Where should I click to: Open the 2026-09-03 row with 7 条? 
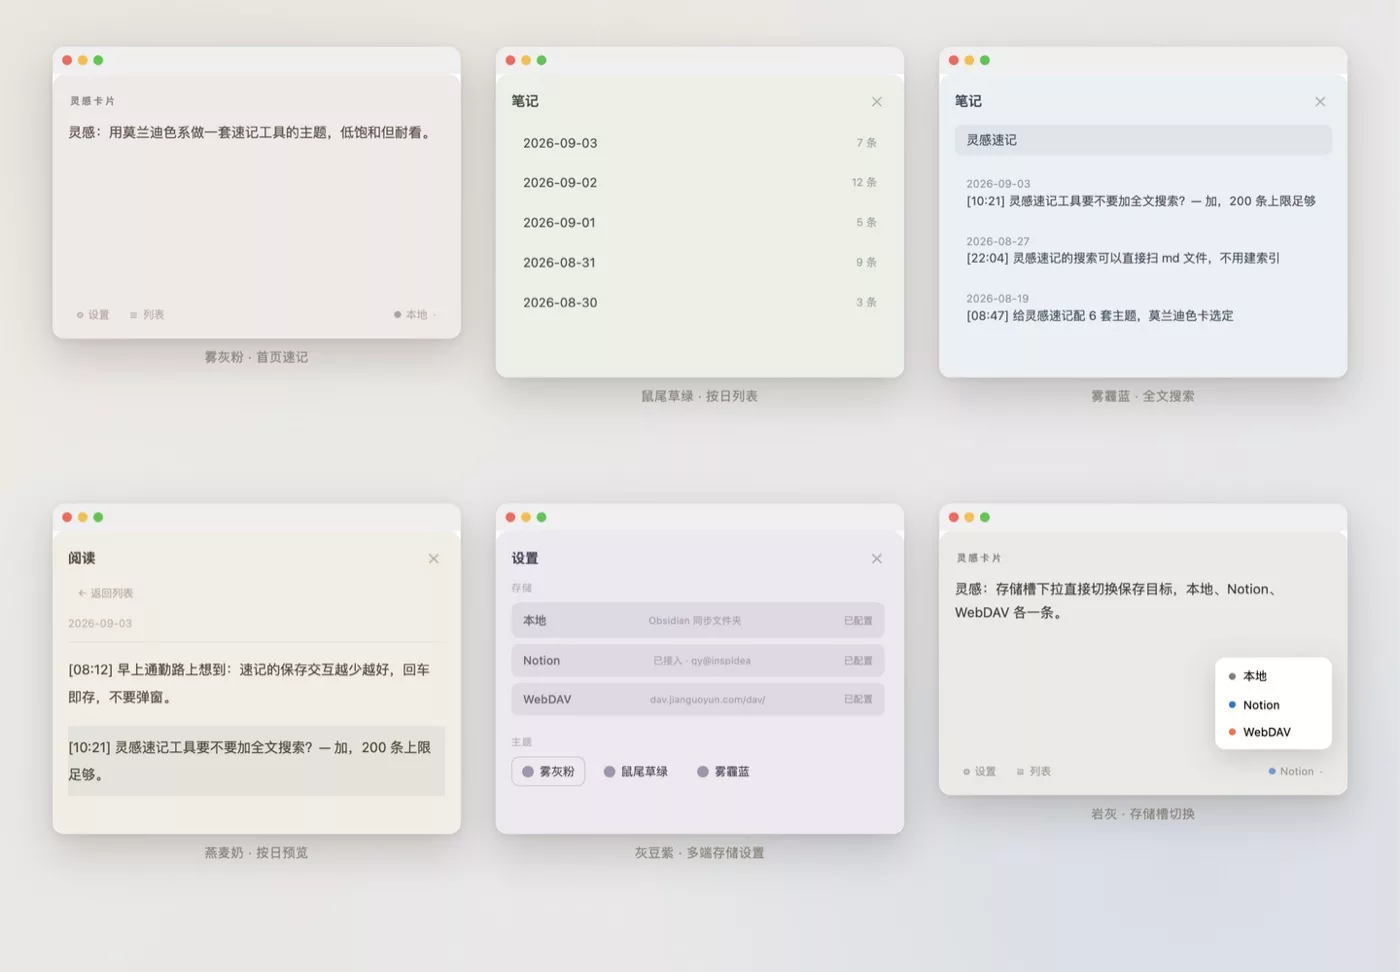(699, 143)
